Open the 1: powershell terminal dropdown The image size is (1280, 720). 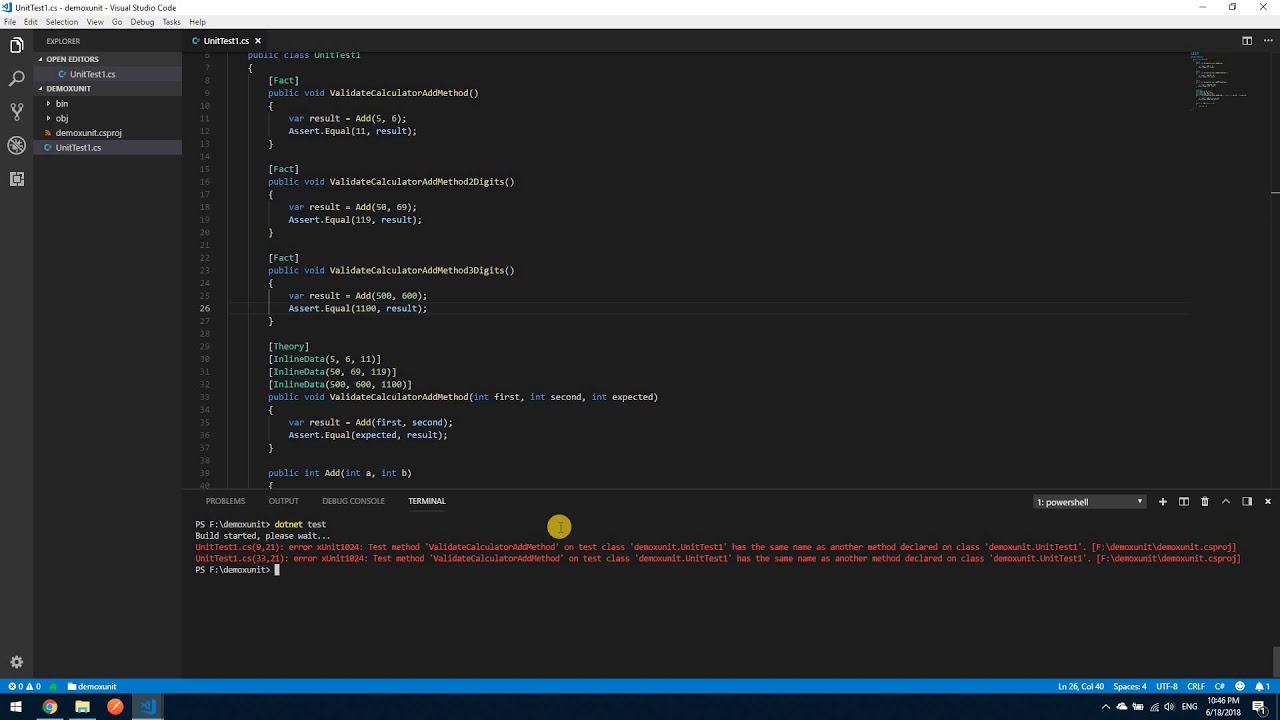1089,502
